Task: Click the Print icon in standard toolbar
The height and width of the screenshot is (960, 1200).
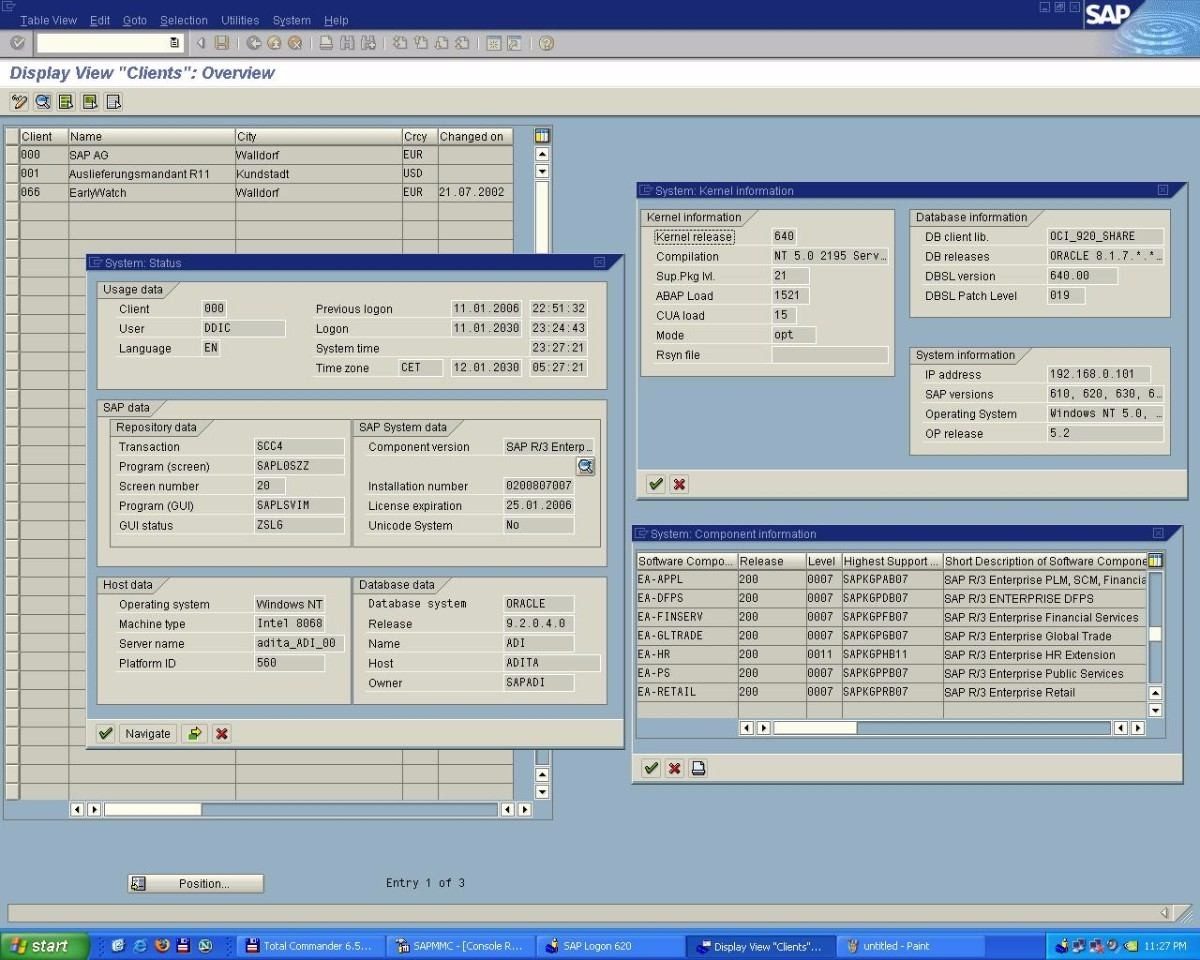Action: point(326,43)
